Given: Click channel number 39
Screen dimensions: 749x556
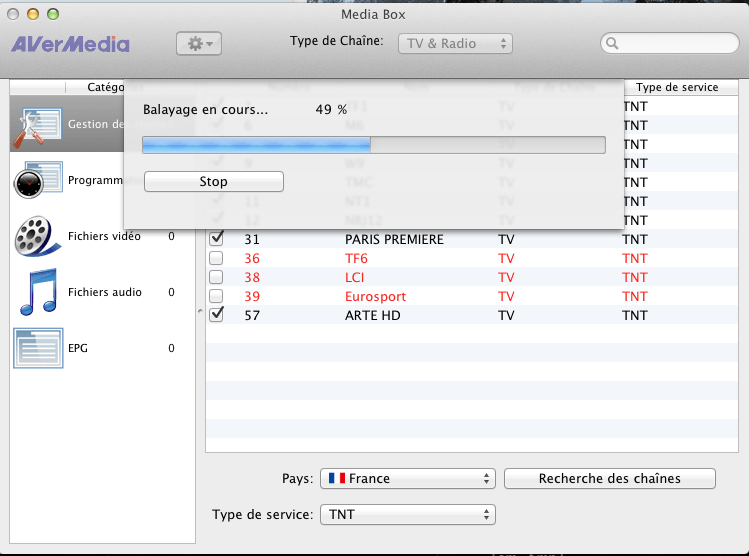Looking at the screenshot, I should click(252, 297).
